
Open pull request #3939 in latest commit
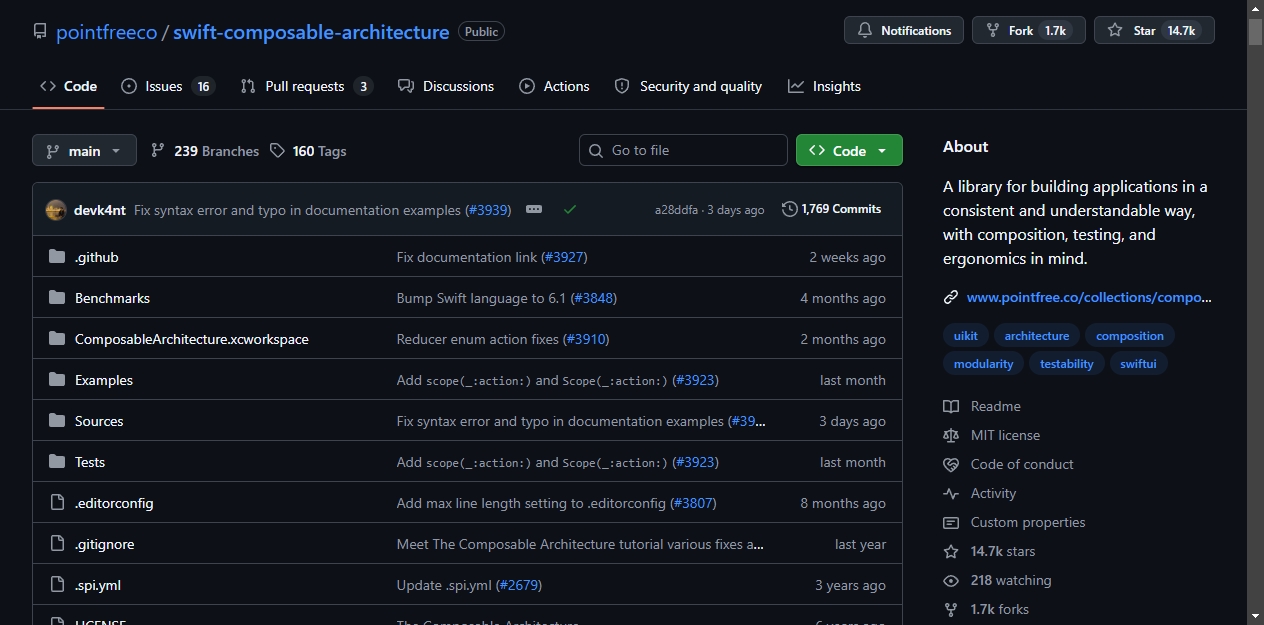488,210
